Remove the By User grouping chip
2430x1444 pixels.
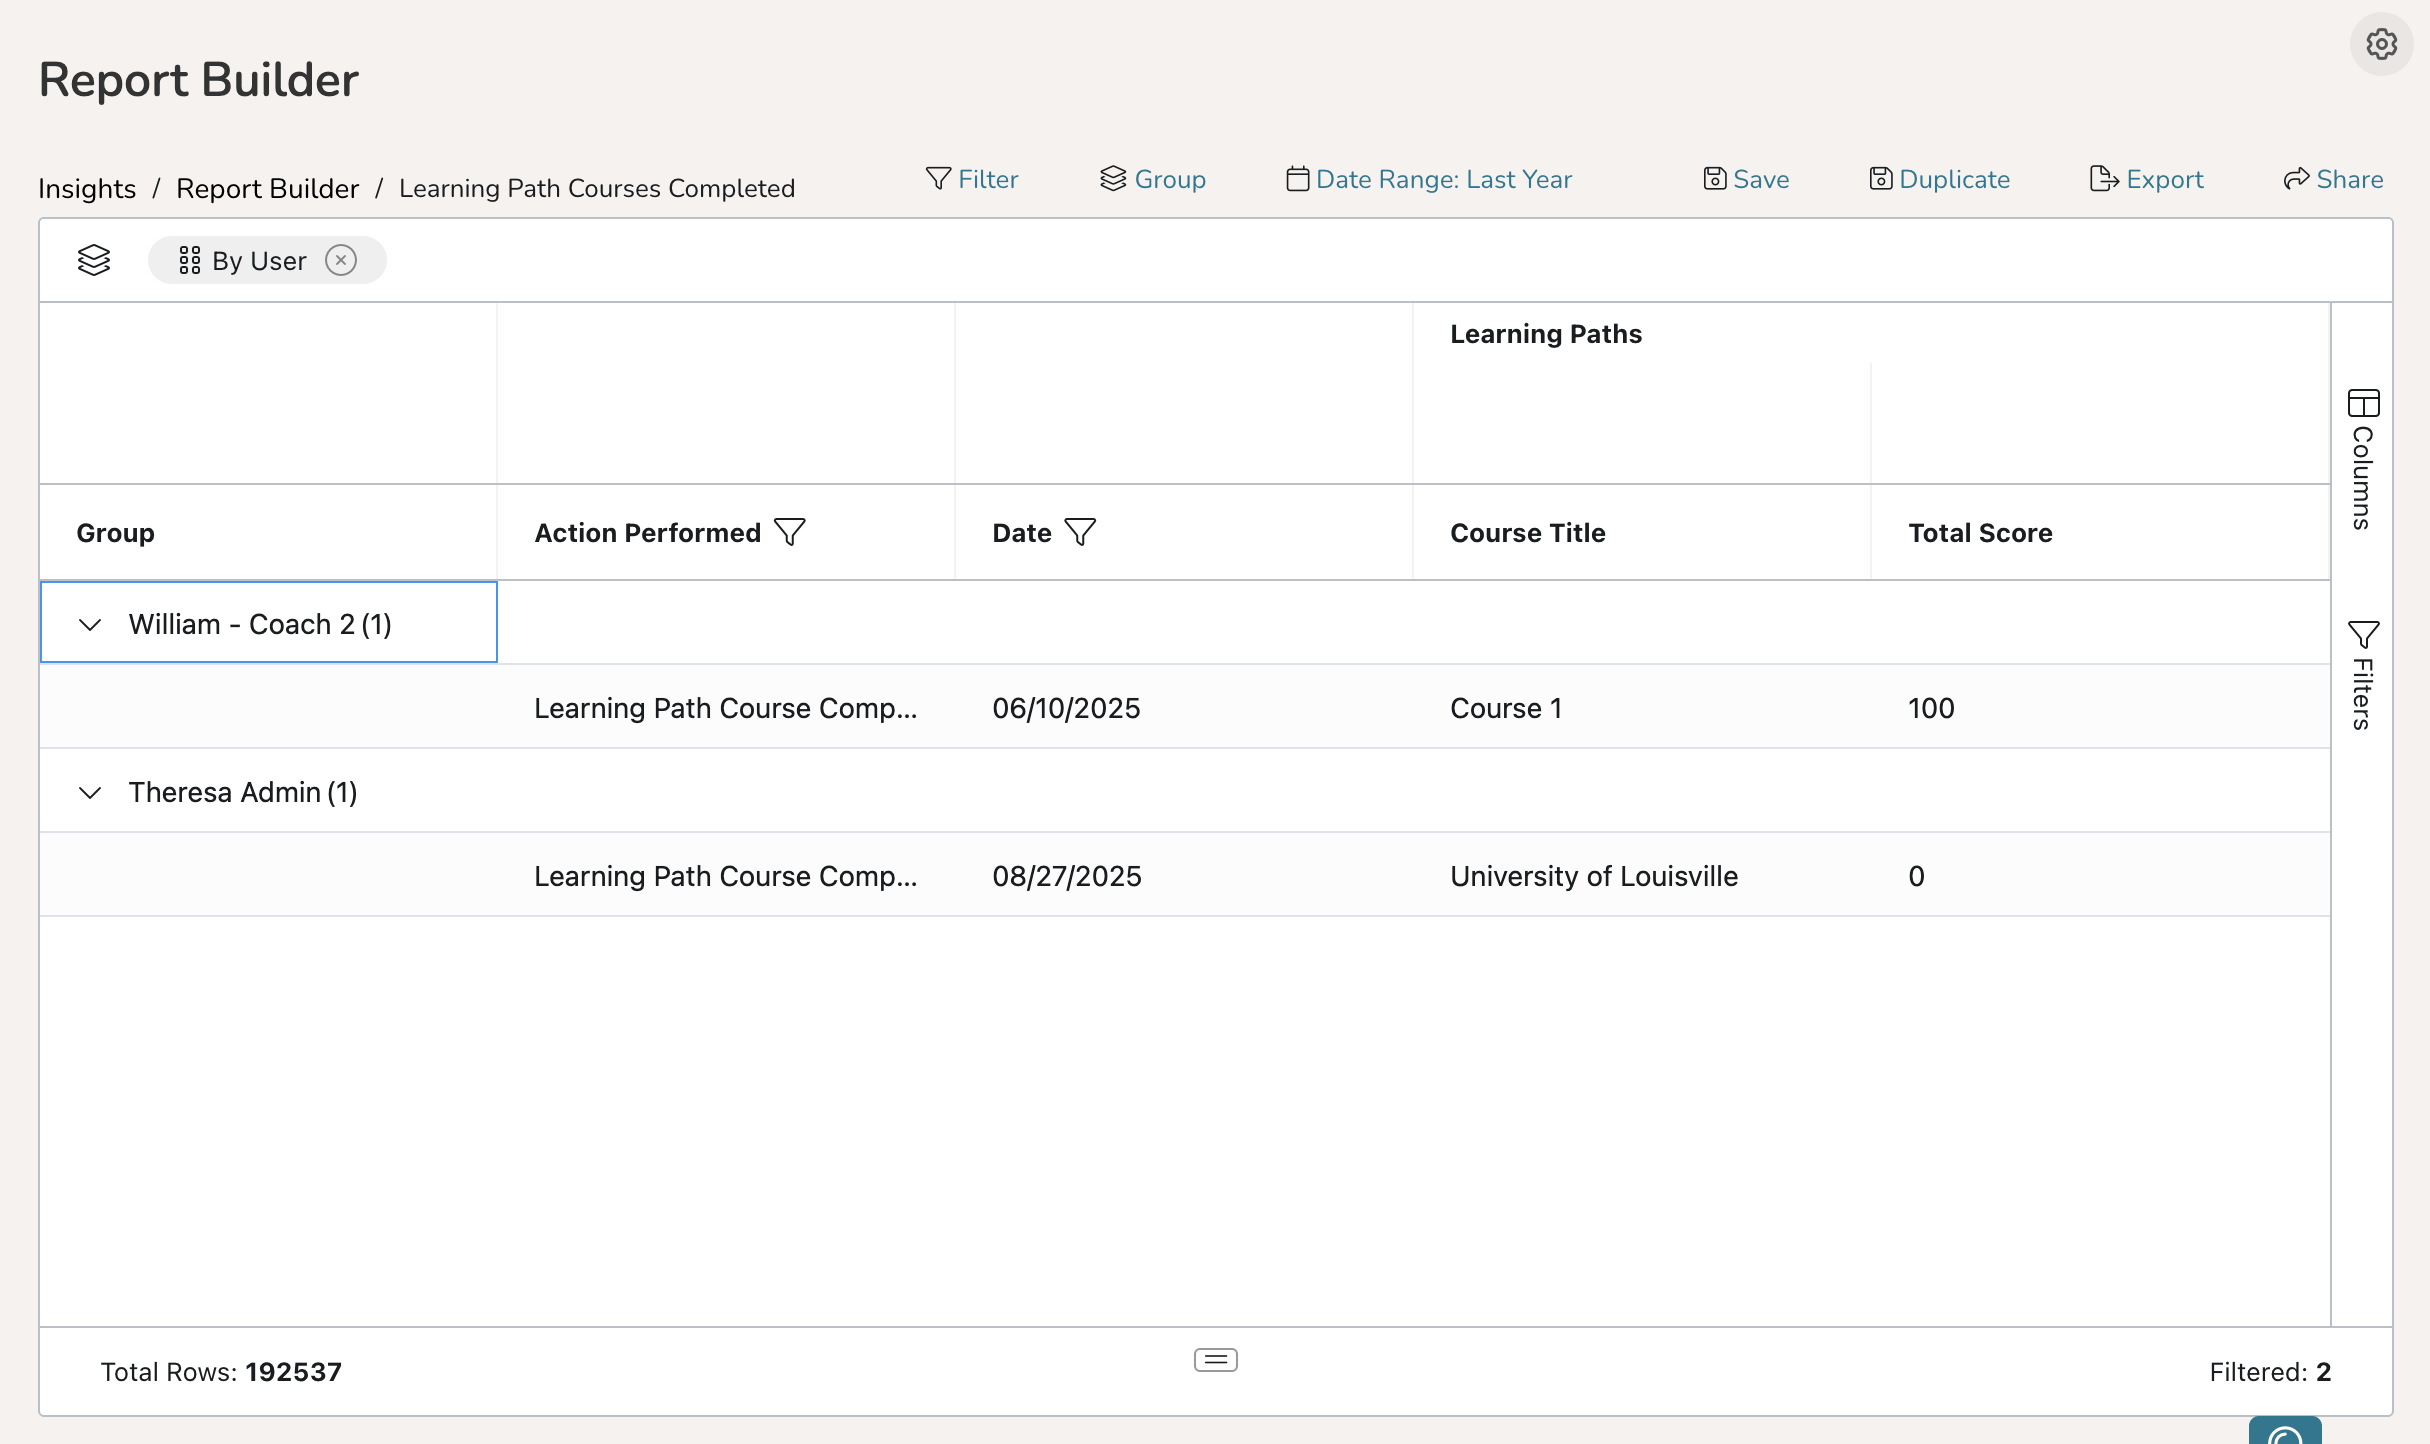point(341,260)
